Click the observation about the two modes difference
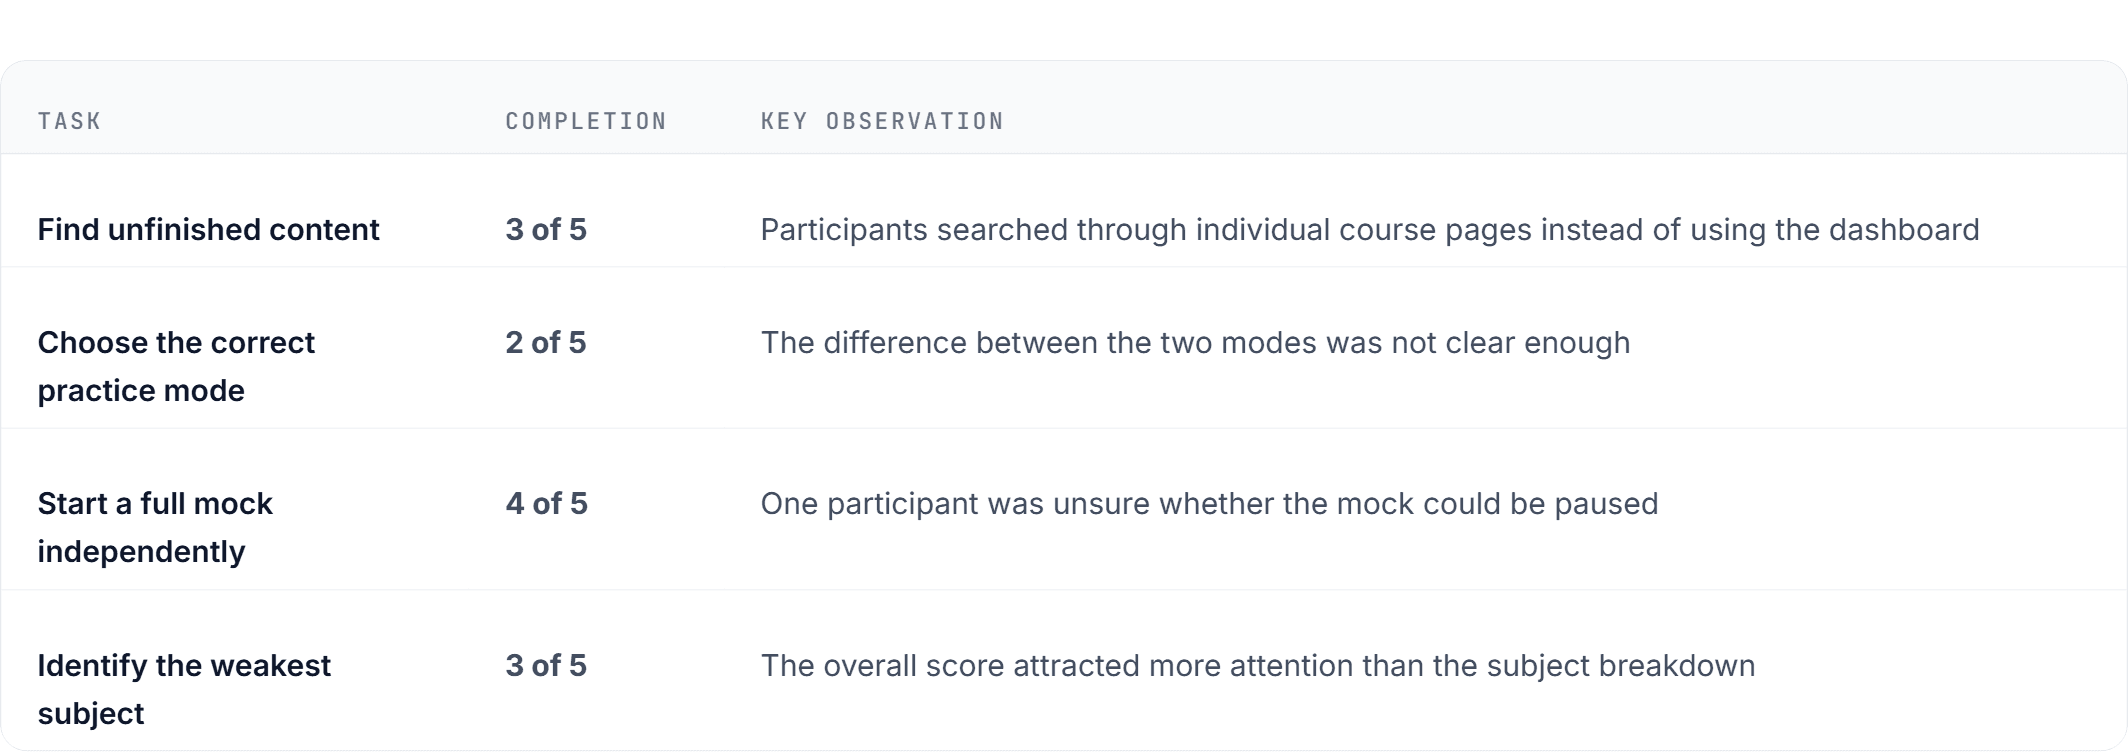2128x752 pixels. (1195, 342)
